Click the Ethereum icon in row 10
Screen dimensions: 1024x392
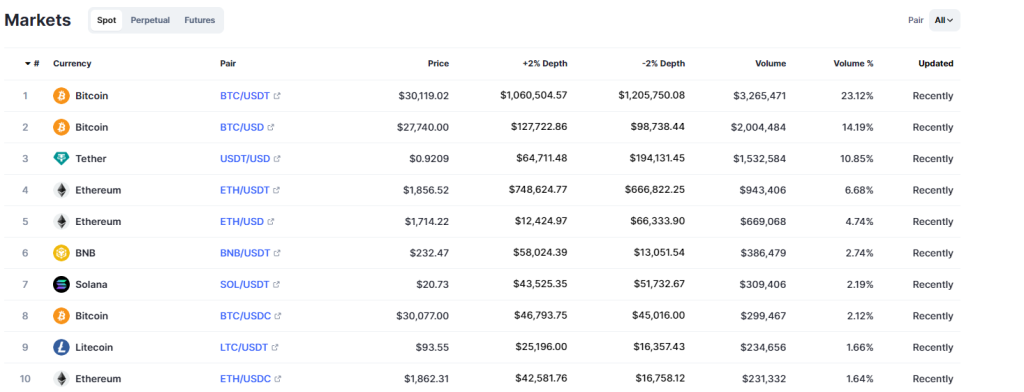pyautogui.click(x=61, y=379)
